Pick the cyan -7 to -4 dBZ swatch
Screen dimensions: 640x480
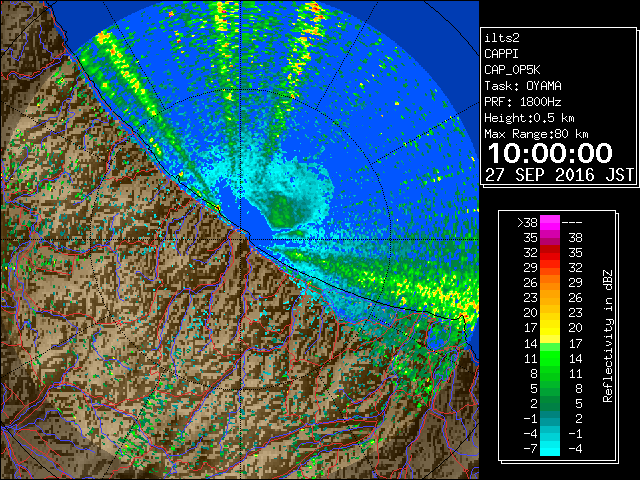click(x=550, y=449)
